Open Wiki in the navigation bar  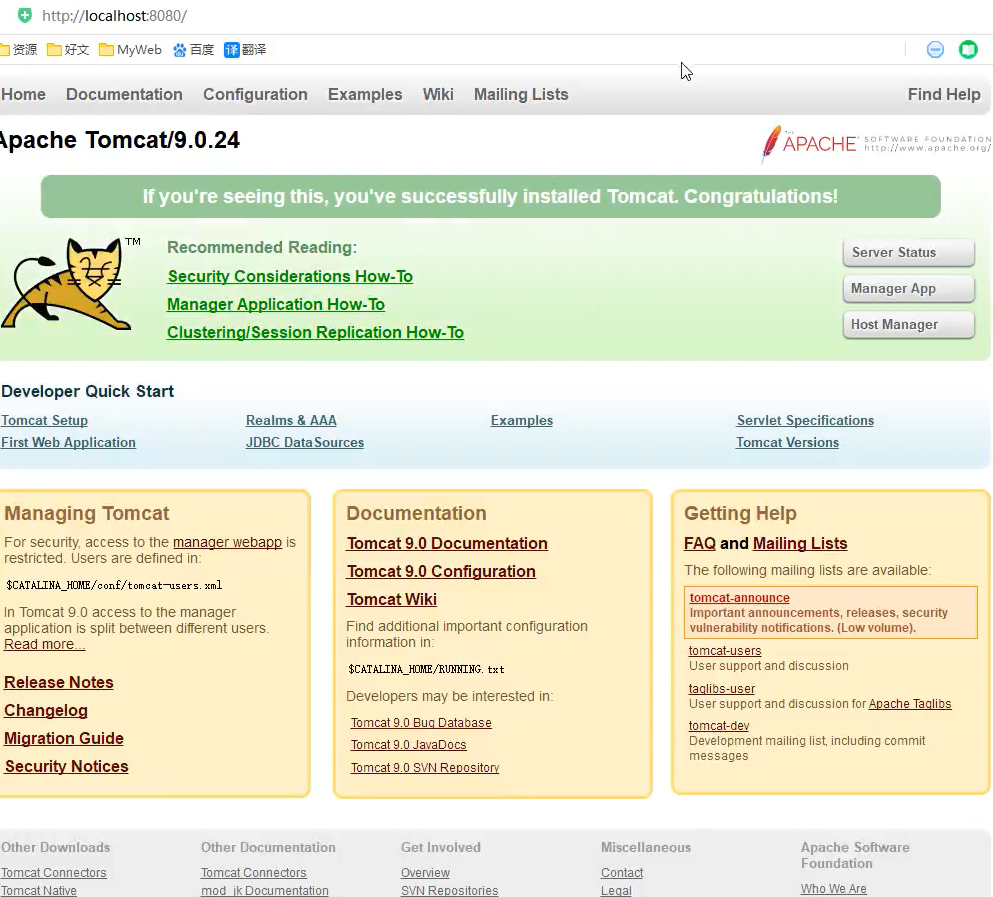pos(438,94)
